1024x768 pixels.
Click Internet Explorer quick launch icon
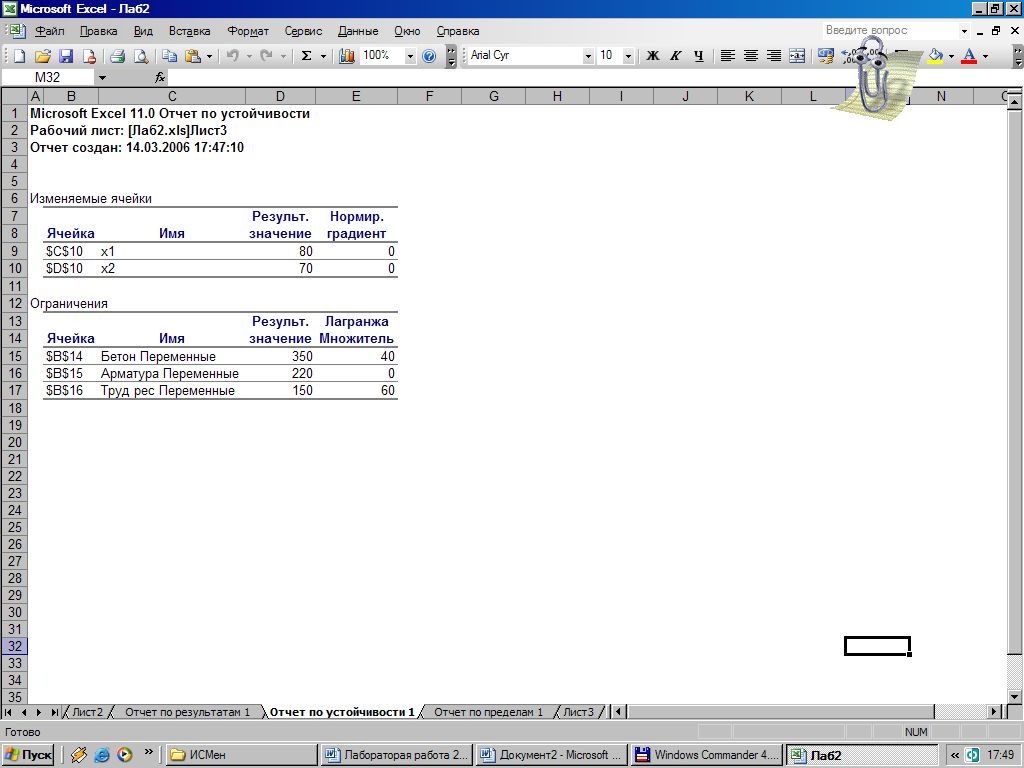click(x=102, y=755)
